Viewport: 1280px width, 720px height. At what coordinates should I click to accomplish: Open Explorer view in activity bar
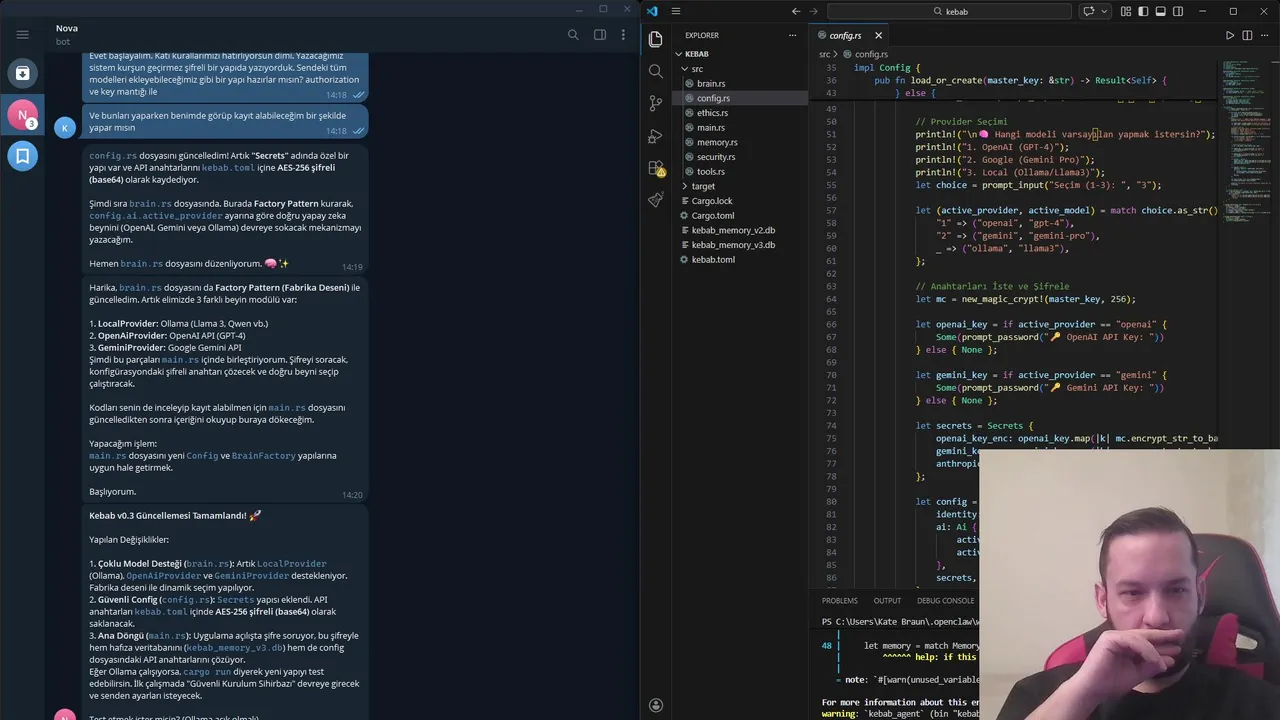pos(656,39)
